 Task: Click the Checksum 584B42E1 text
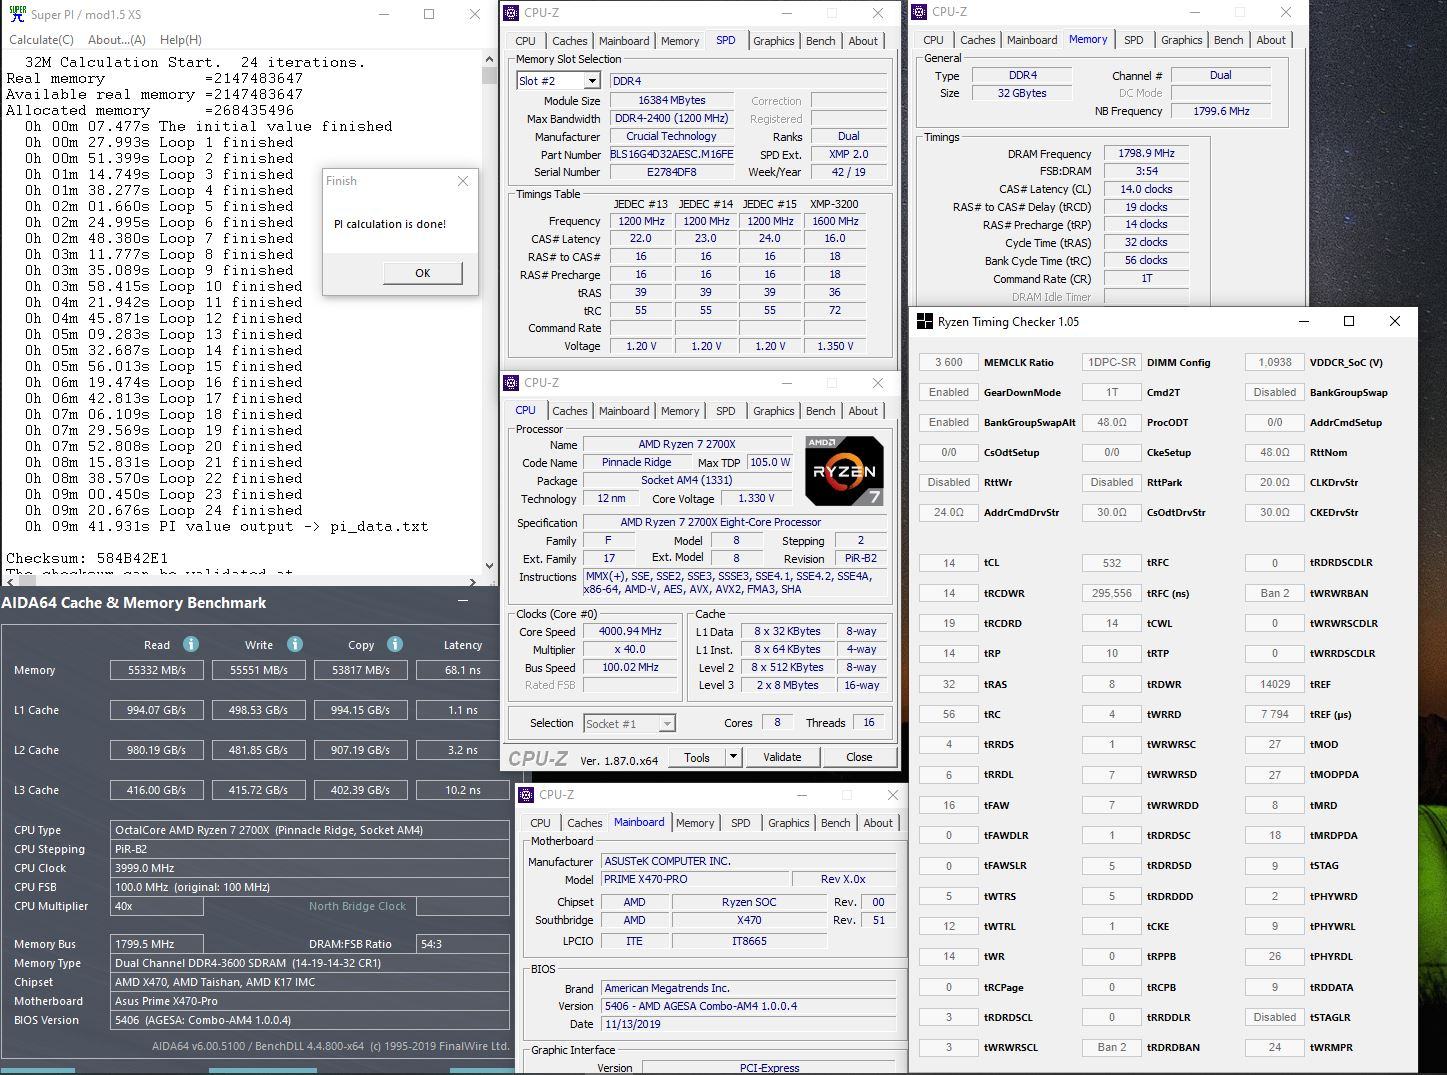pos(87,558)
